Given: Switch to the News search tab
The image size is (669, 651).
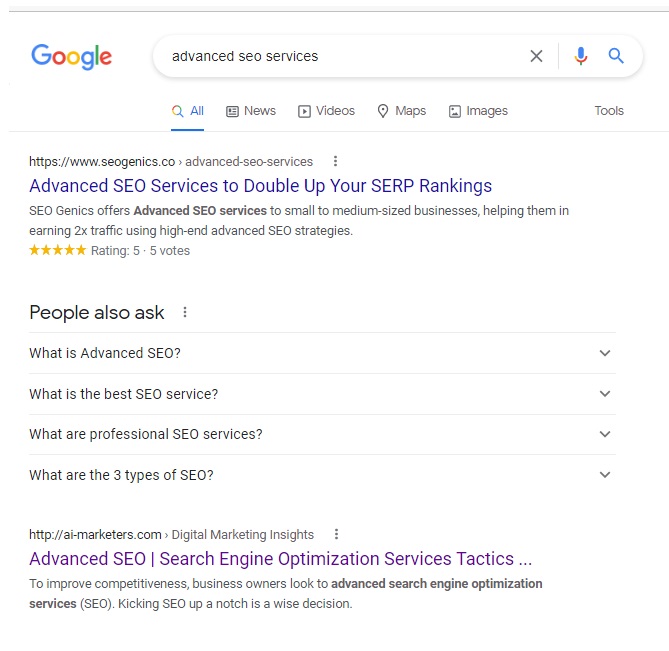Looking at the screenshot, I should point(251,111).
